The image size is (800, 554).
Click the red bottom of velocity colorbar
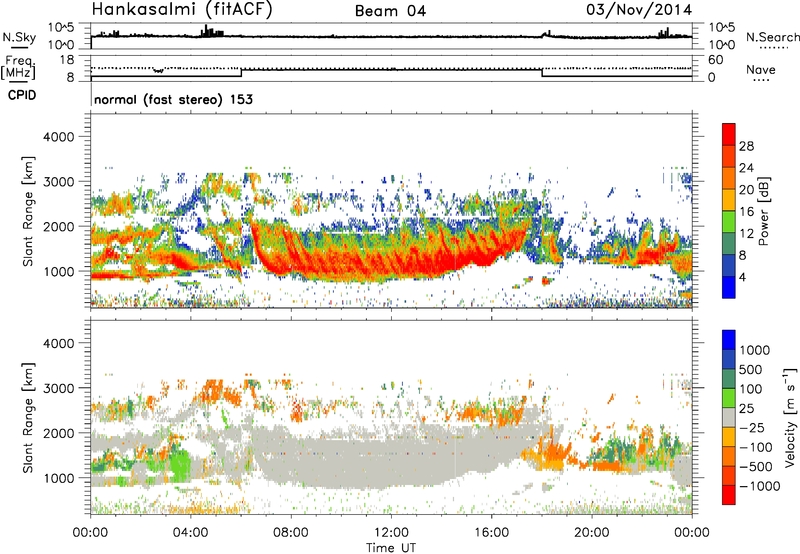[x=729, y=495]
